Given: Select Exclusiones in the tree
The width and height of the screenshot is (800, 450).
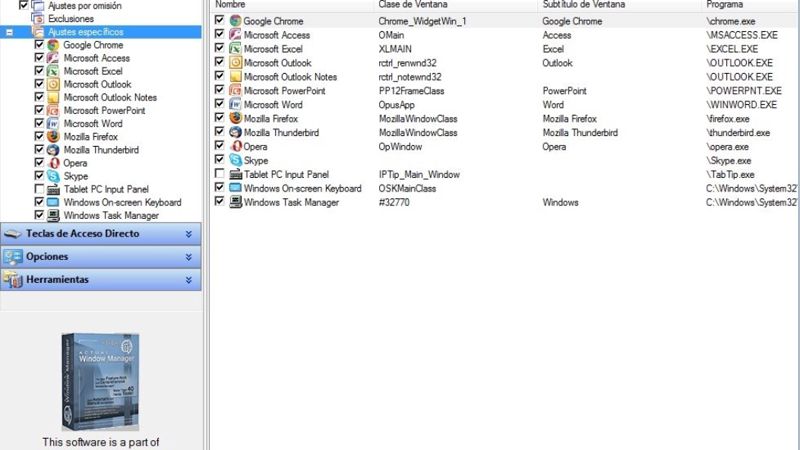Looking at the screenshot, I should [x=71, y=19].
